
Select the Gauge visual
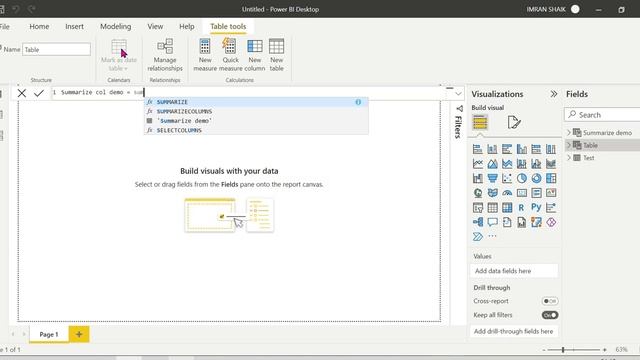[x=507, y=193]
